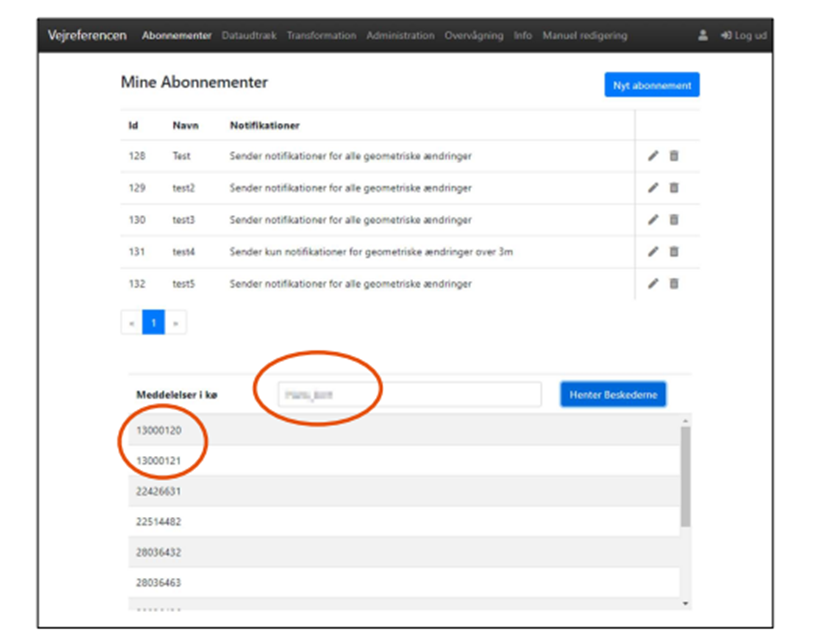814x638 pixels.
Task: Delete subscription test2 with trash icon
Action: click(674, 188)
